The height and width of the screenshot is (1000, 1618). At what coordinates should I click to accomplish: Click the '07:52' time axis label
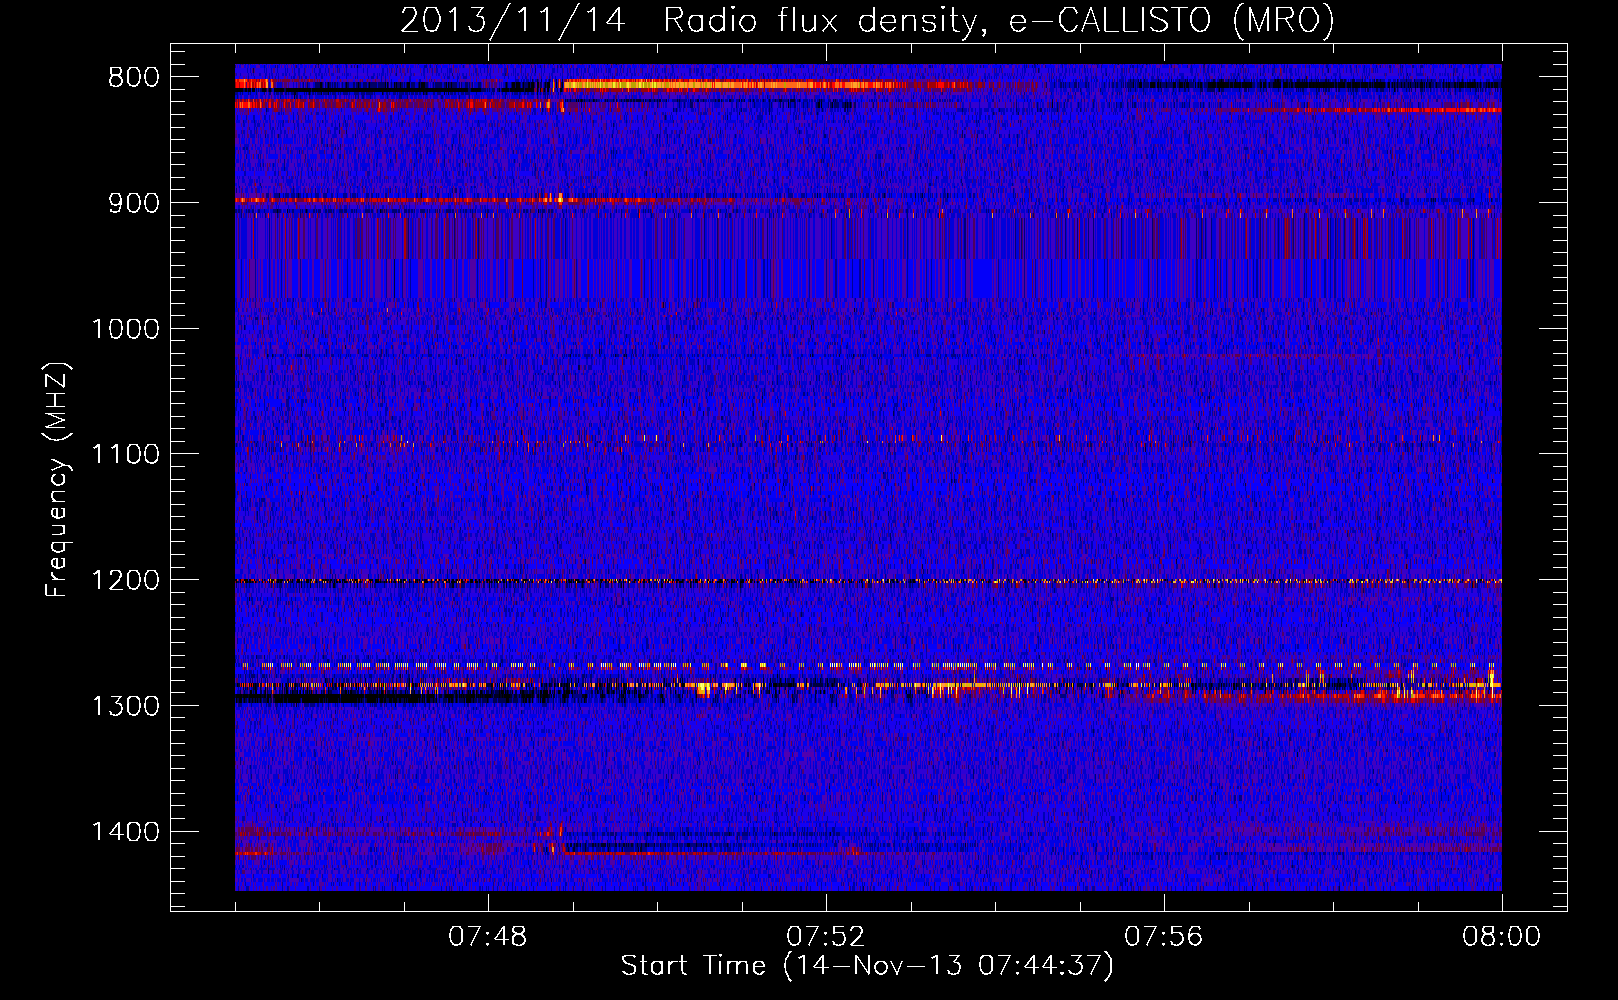[x=826, y=937]
